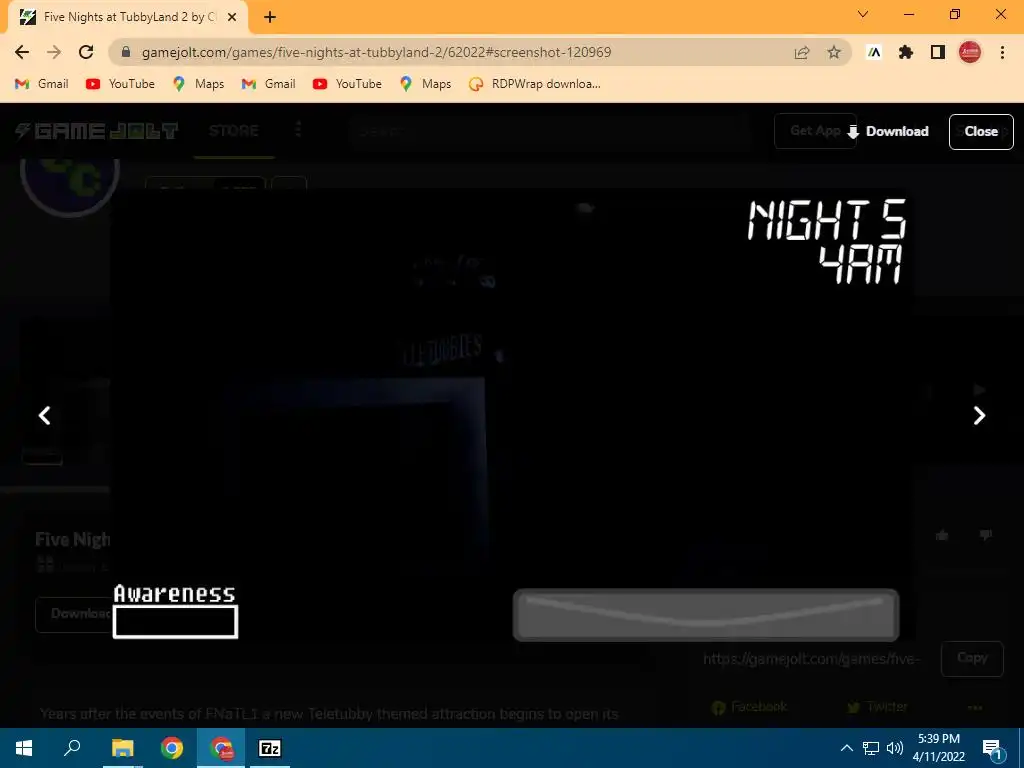The height and width of the screenshot is (768, 1024).
Task: Open notification center icon
Action: 992,749
